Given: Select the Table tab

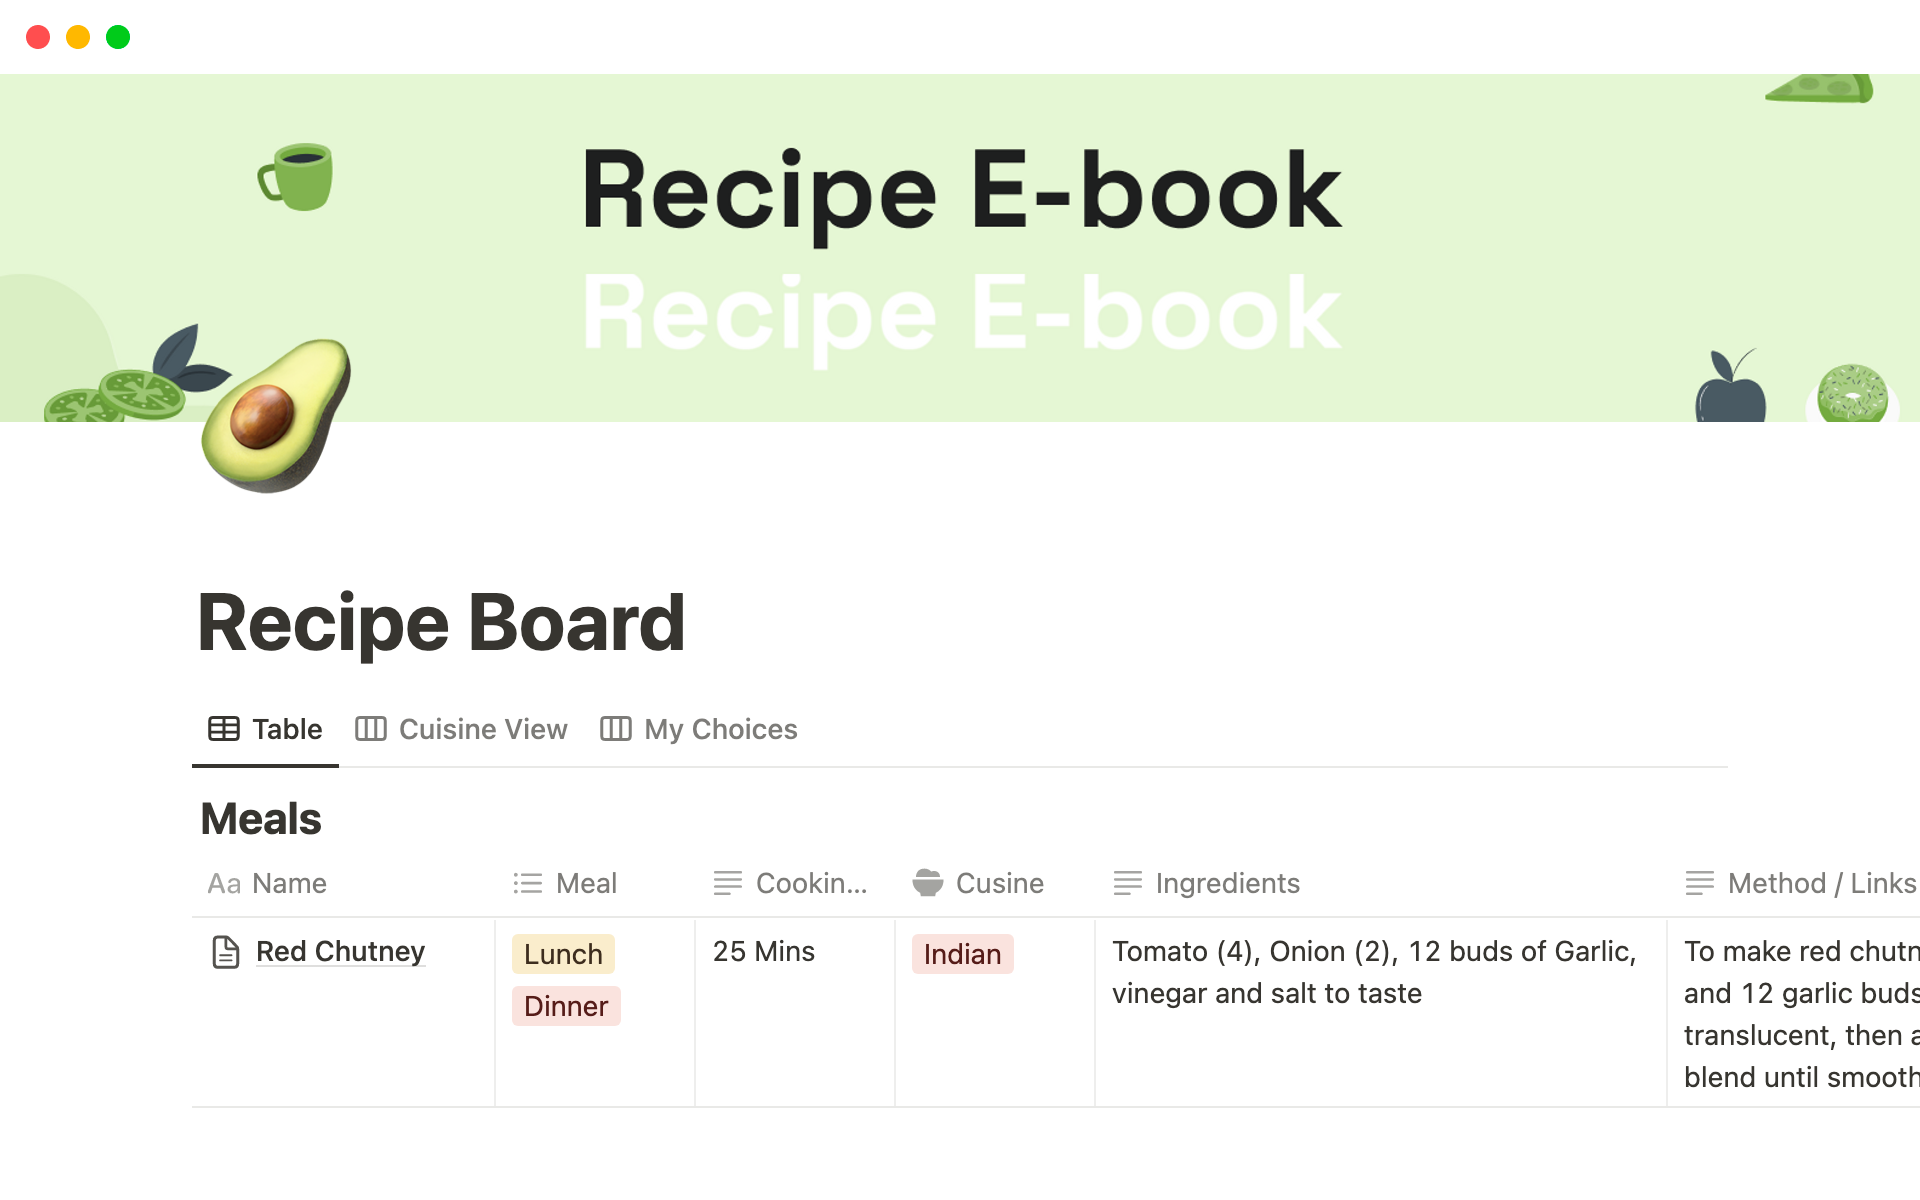Looking at the screenshot, I should point(286,729).
